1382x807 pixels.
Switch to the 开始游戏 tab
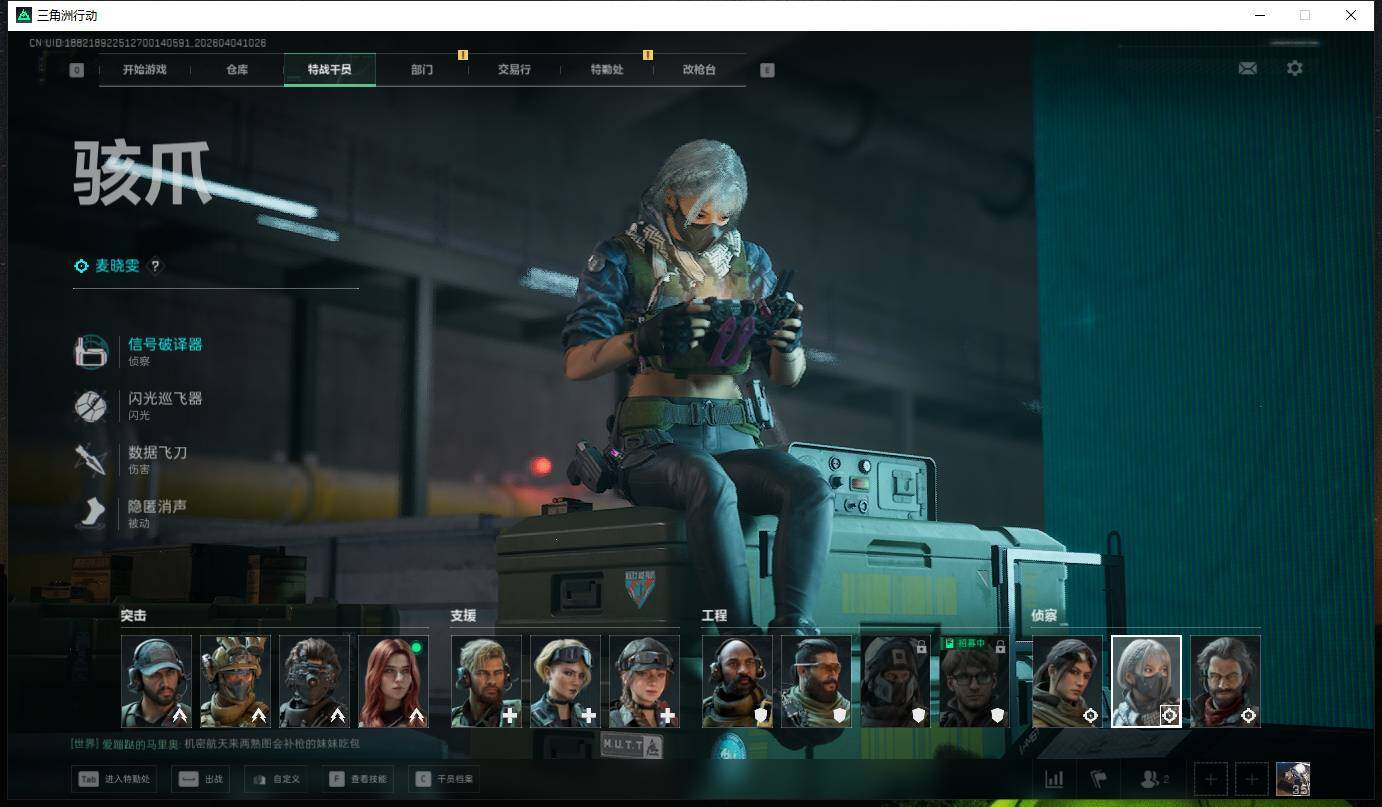pos(144,70)
